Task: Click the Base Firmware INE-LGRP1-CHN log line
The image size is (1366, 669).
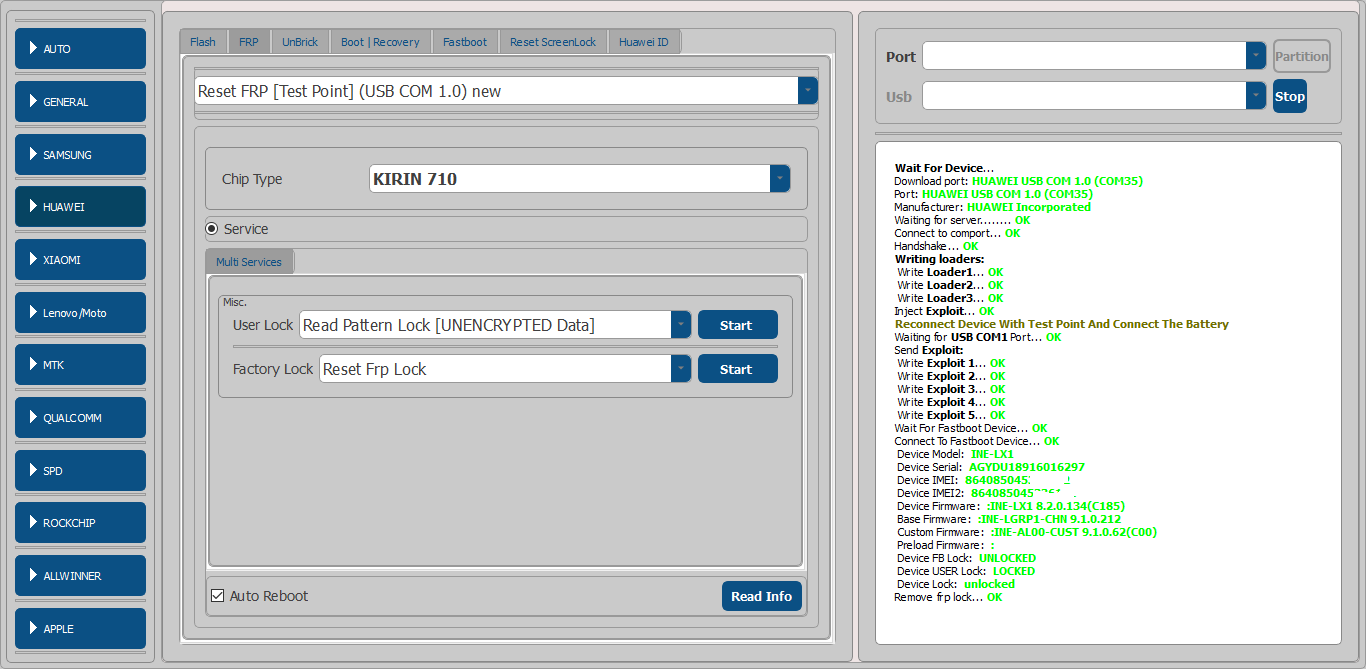Action: (1009, 519)
